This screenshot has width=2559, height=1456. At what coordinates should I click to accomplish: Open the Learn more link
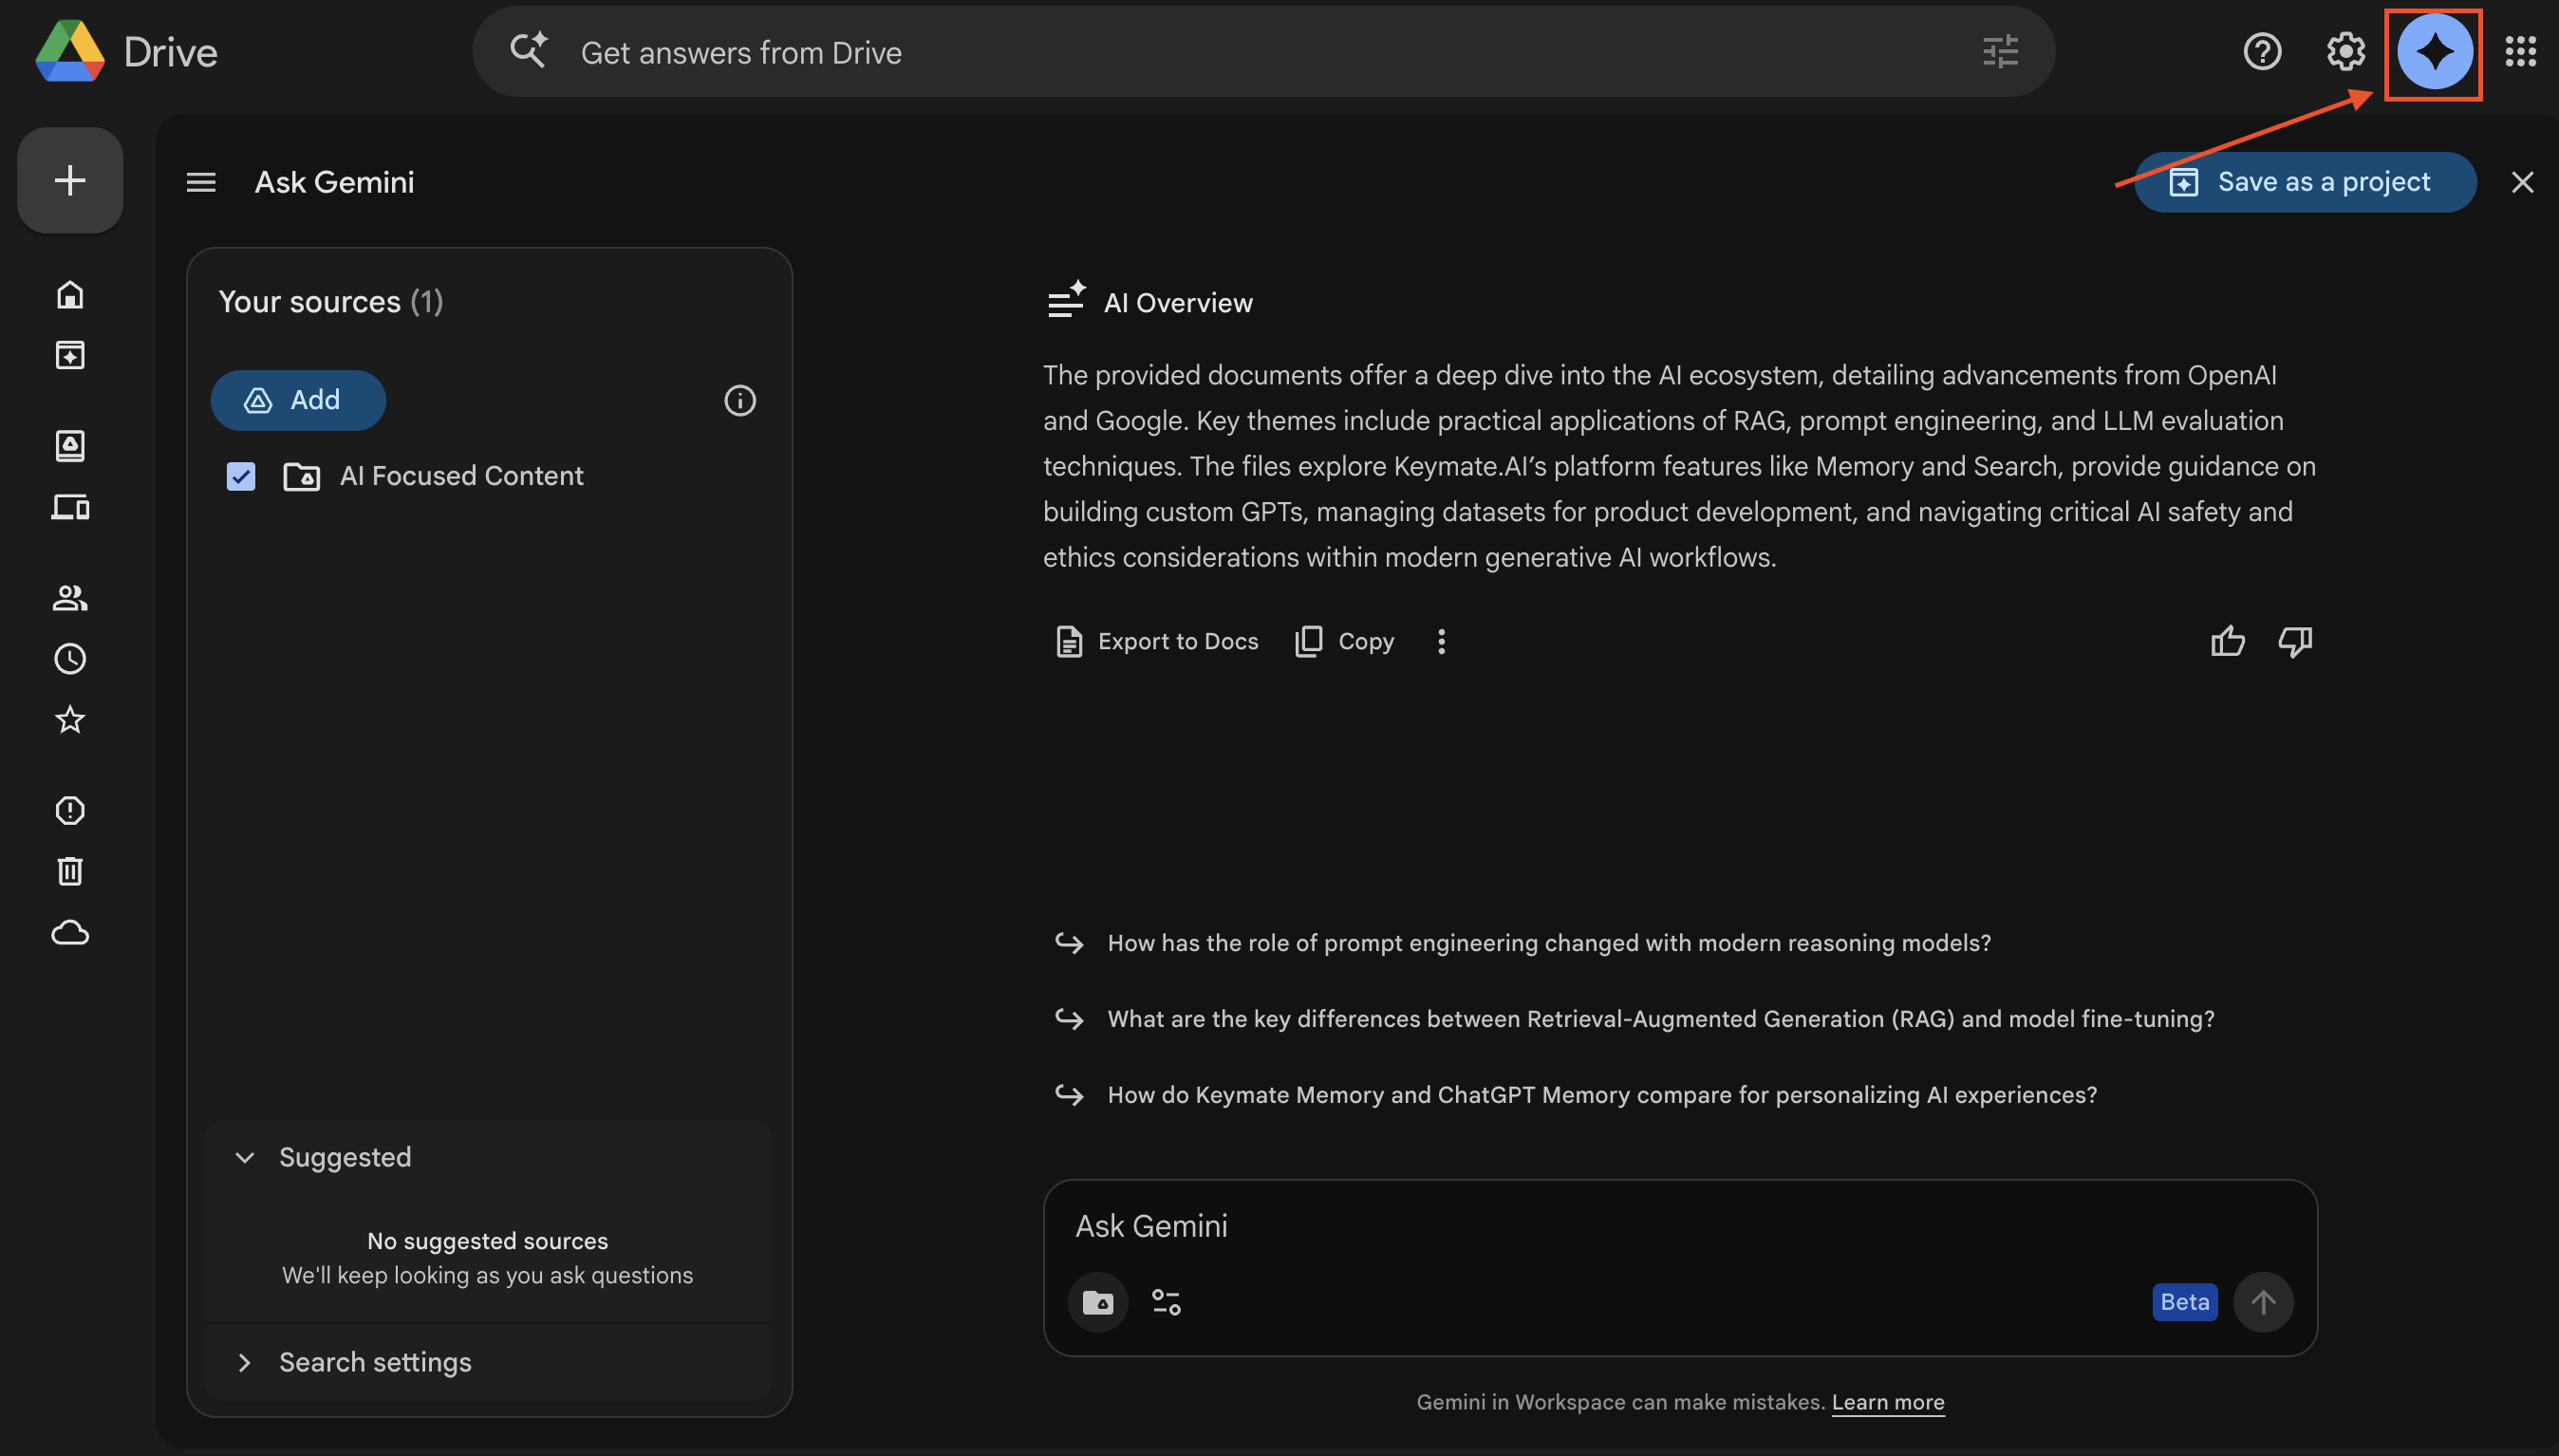point(1887,1402)
